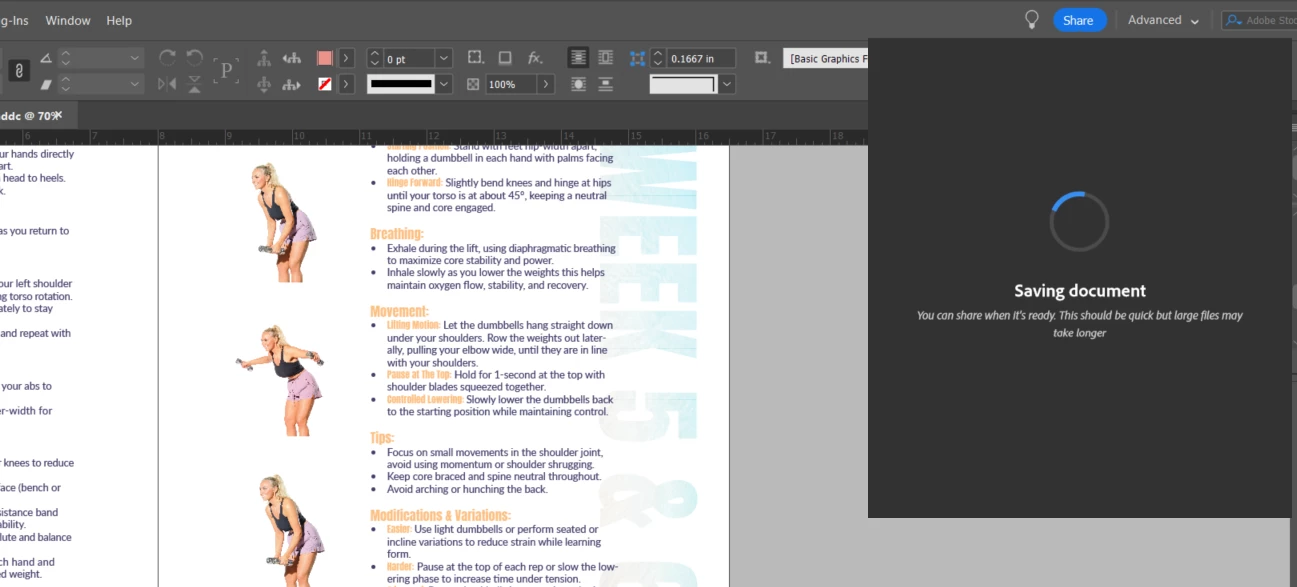Select Wrap Around Bounding Box
1297x587 pixels.
click(605, 58)
